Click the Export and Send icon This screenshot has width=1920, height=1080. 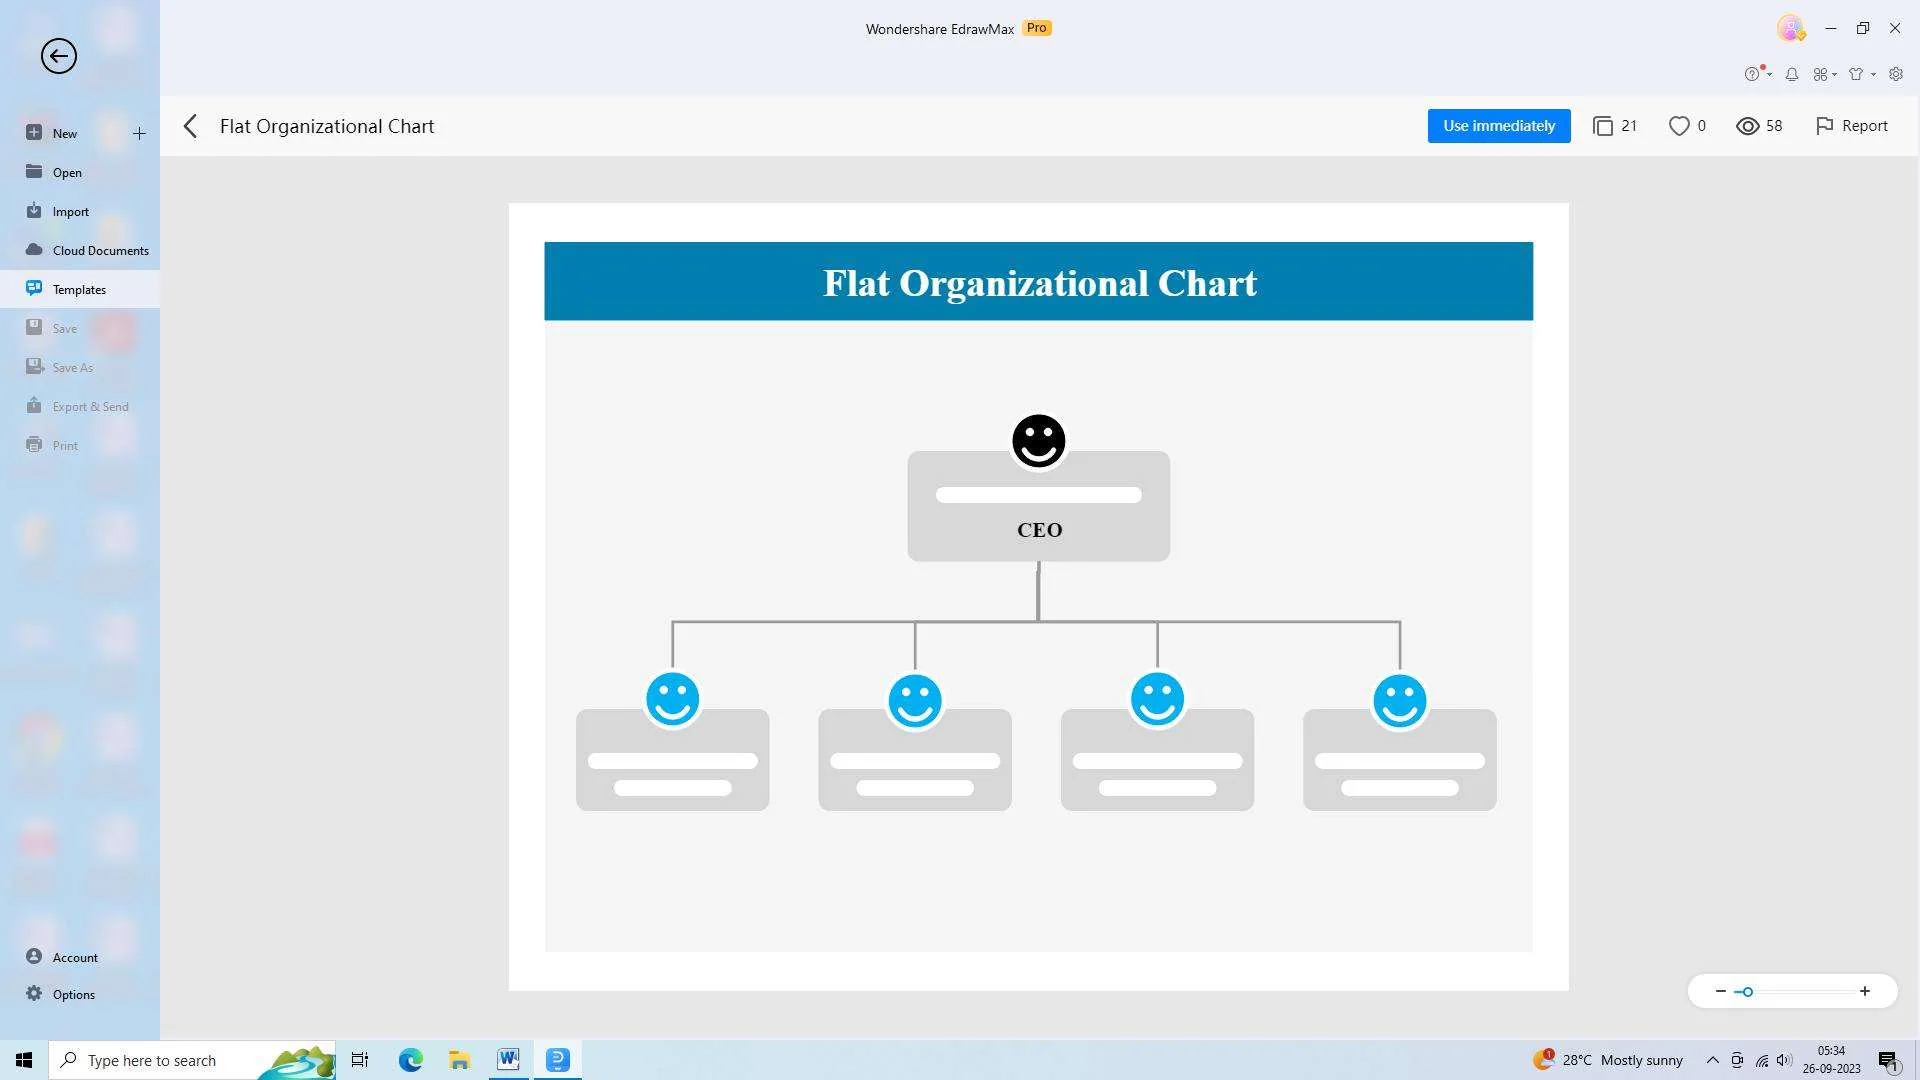(x=34, y=405)
